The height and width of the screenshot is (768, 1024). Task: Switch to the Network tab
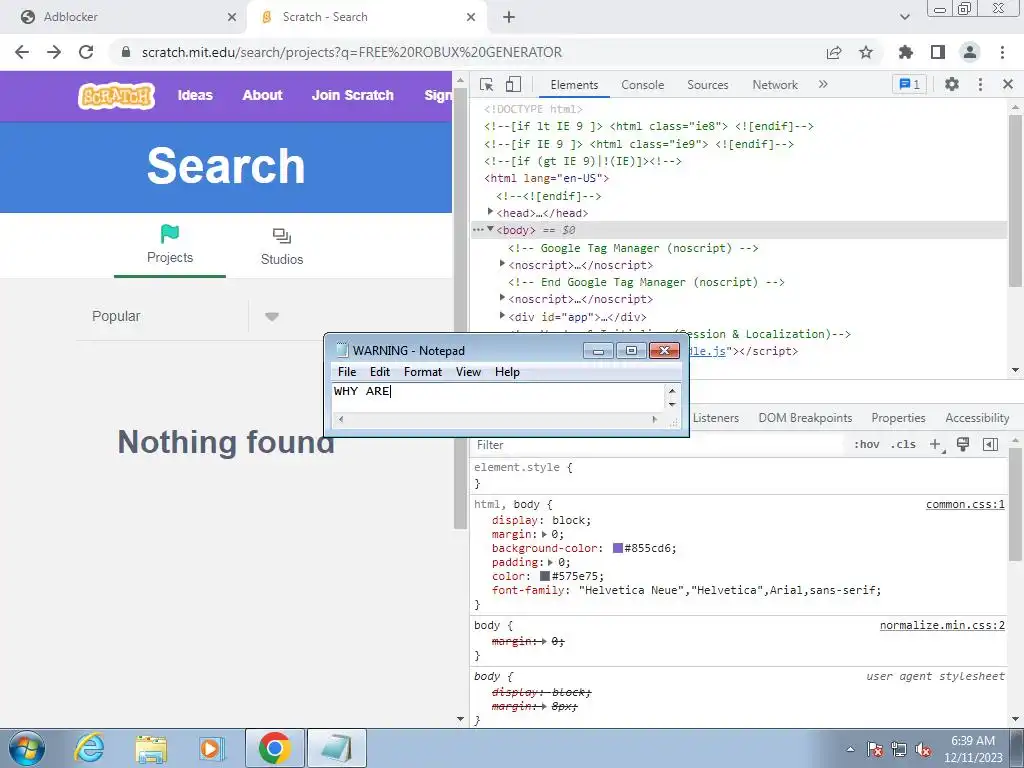775,85
